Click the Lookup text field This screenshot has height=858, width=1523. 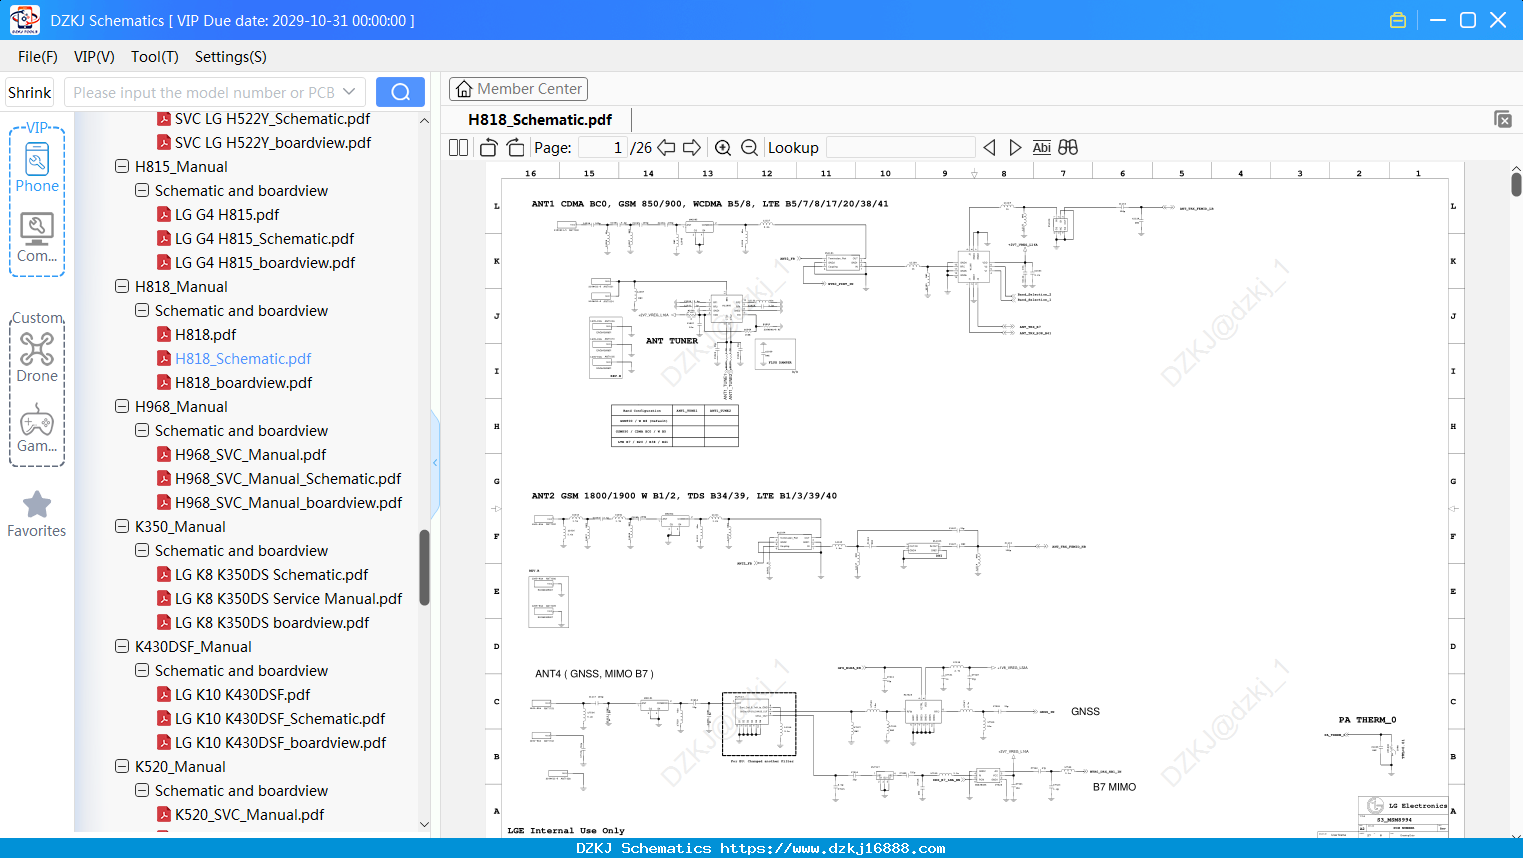point(900,147)
